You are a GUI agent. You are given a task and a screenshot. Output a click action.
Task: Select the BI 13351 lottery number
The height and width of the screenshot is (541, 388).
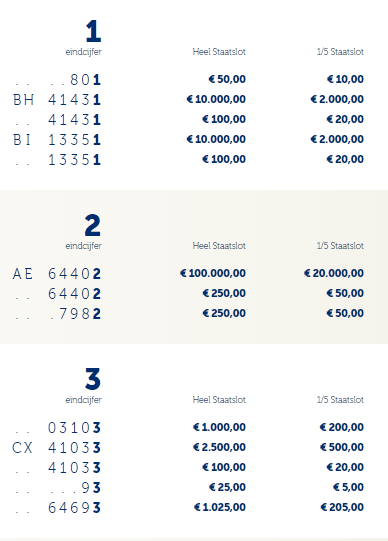point(57,140)
